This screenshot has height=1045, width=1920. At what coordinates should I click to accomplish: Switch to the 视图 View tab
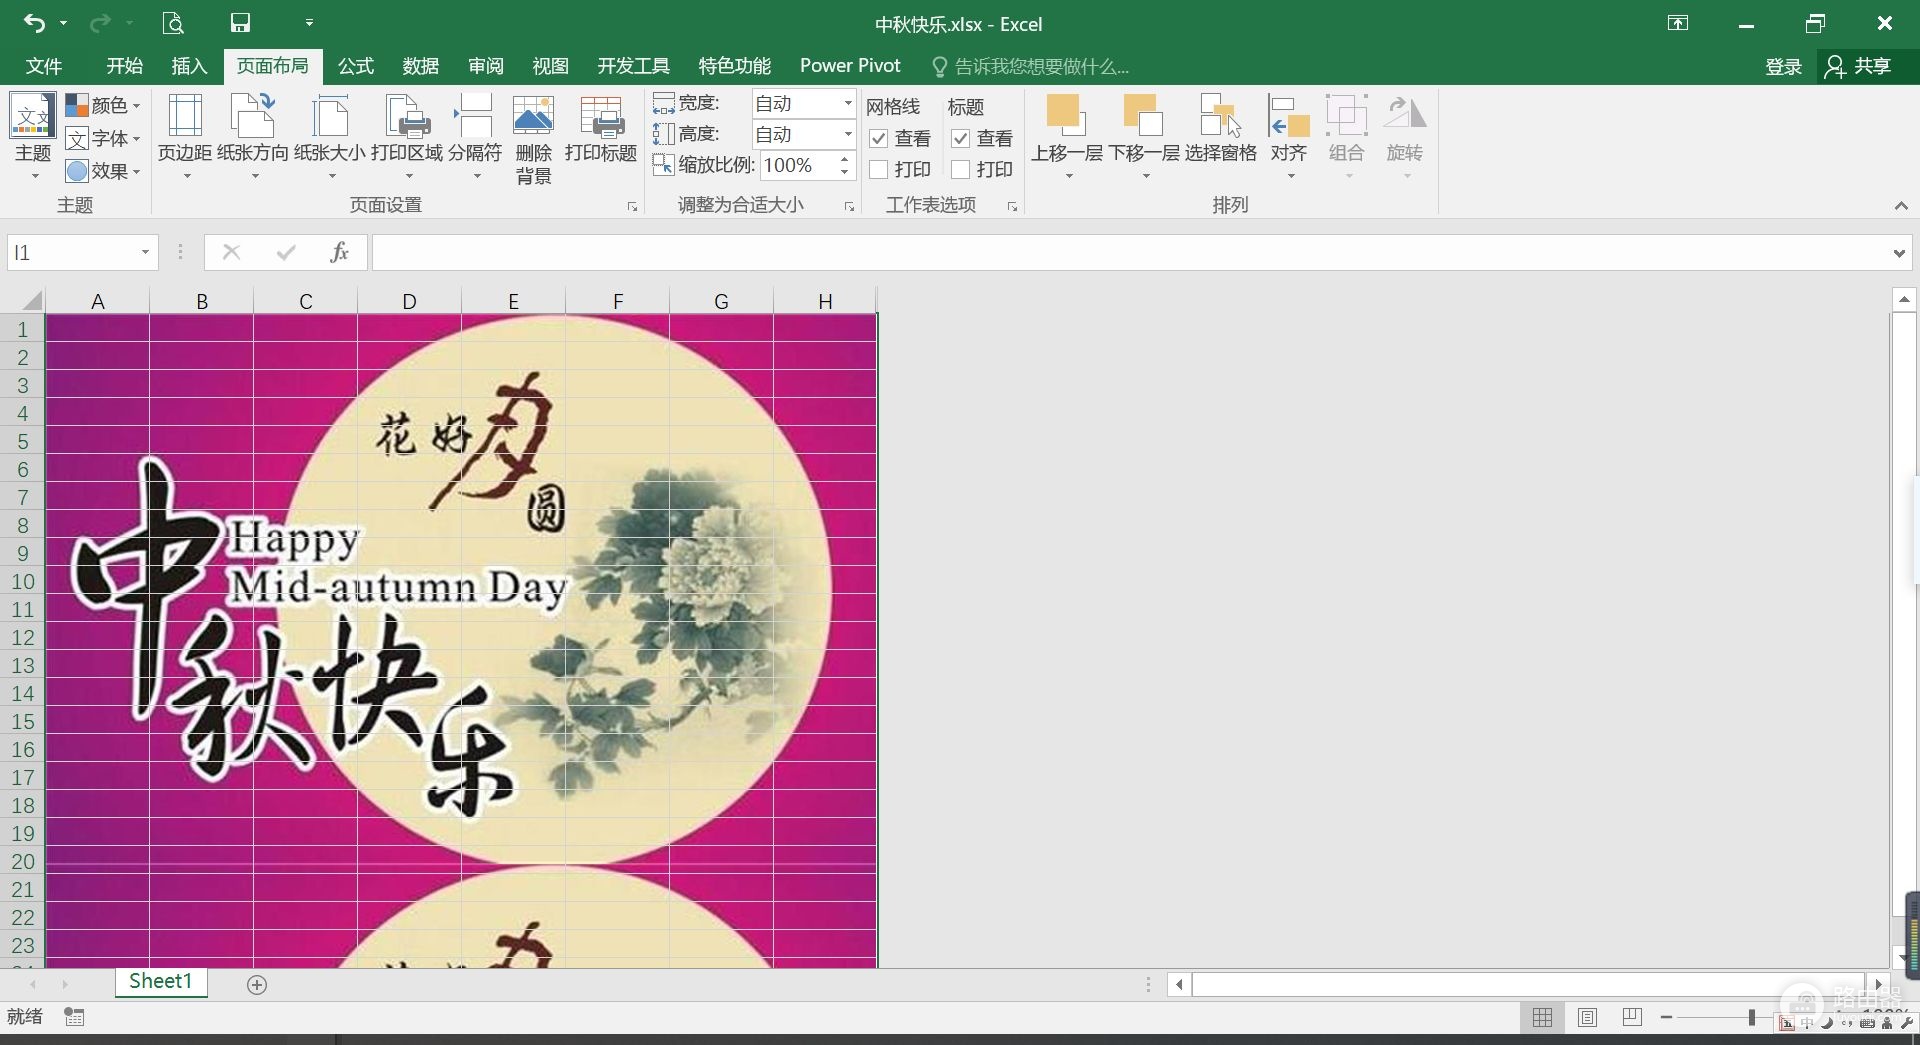click(x=550, y=66)
